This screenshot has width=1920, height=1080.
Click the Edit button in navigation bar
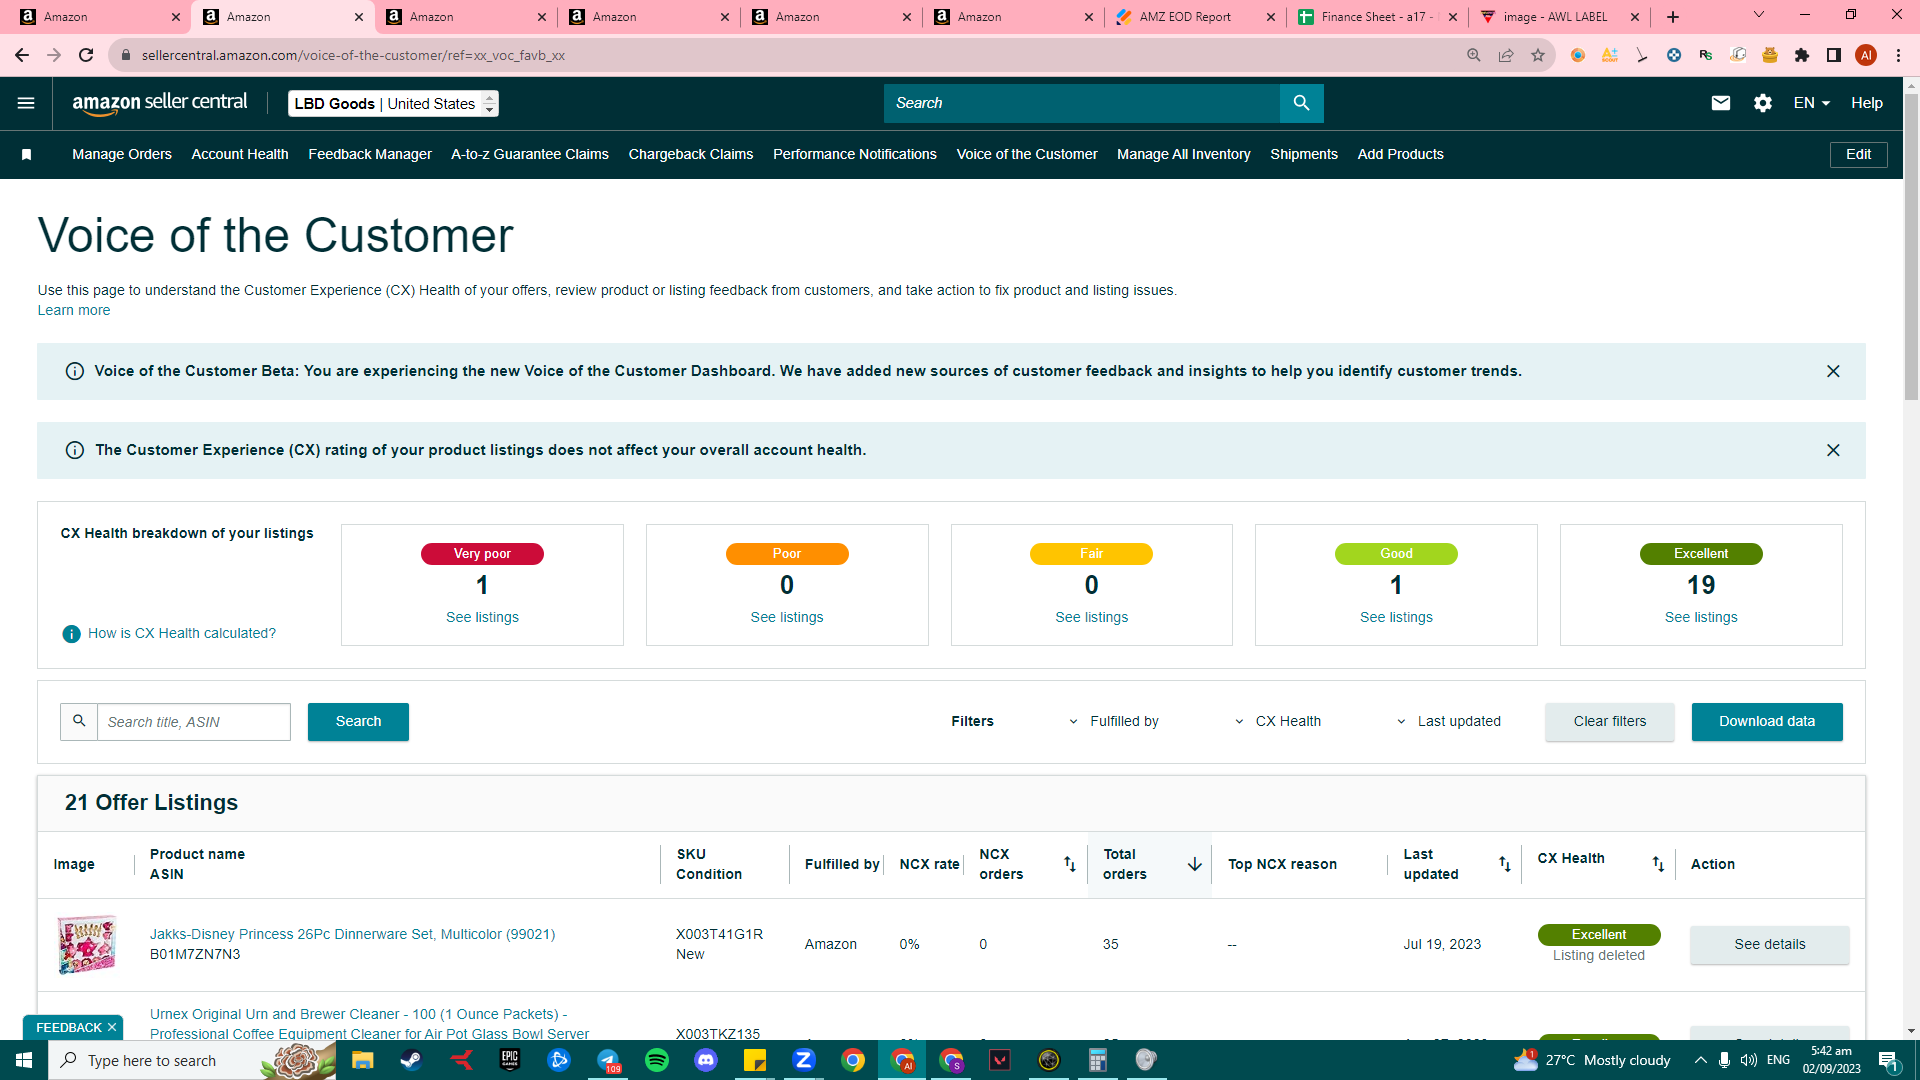tap(1859, 154)
